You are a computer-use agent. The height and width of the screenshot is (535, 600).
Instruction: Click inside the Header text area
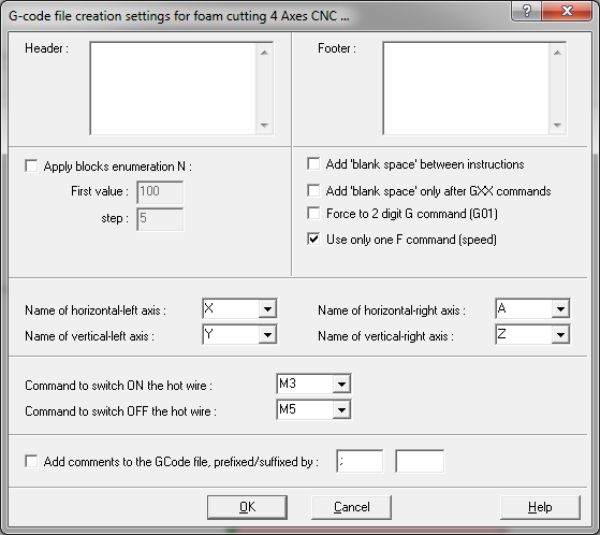point(173,88)
